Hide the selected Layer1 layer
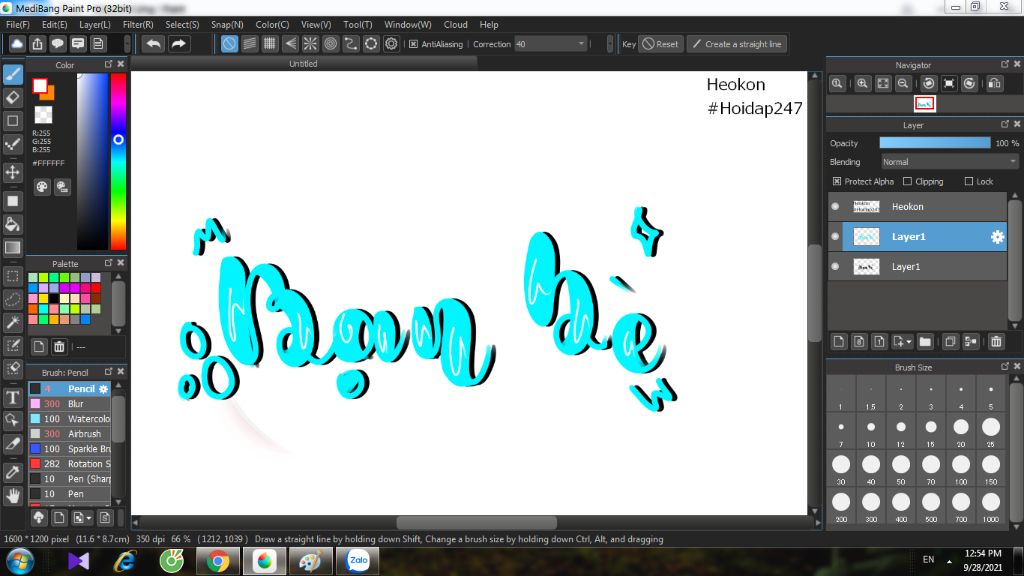1024x576 pixels. pos(835,236)
